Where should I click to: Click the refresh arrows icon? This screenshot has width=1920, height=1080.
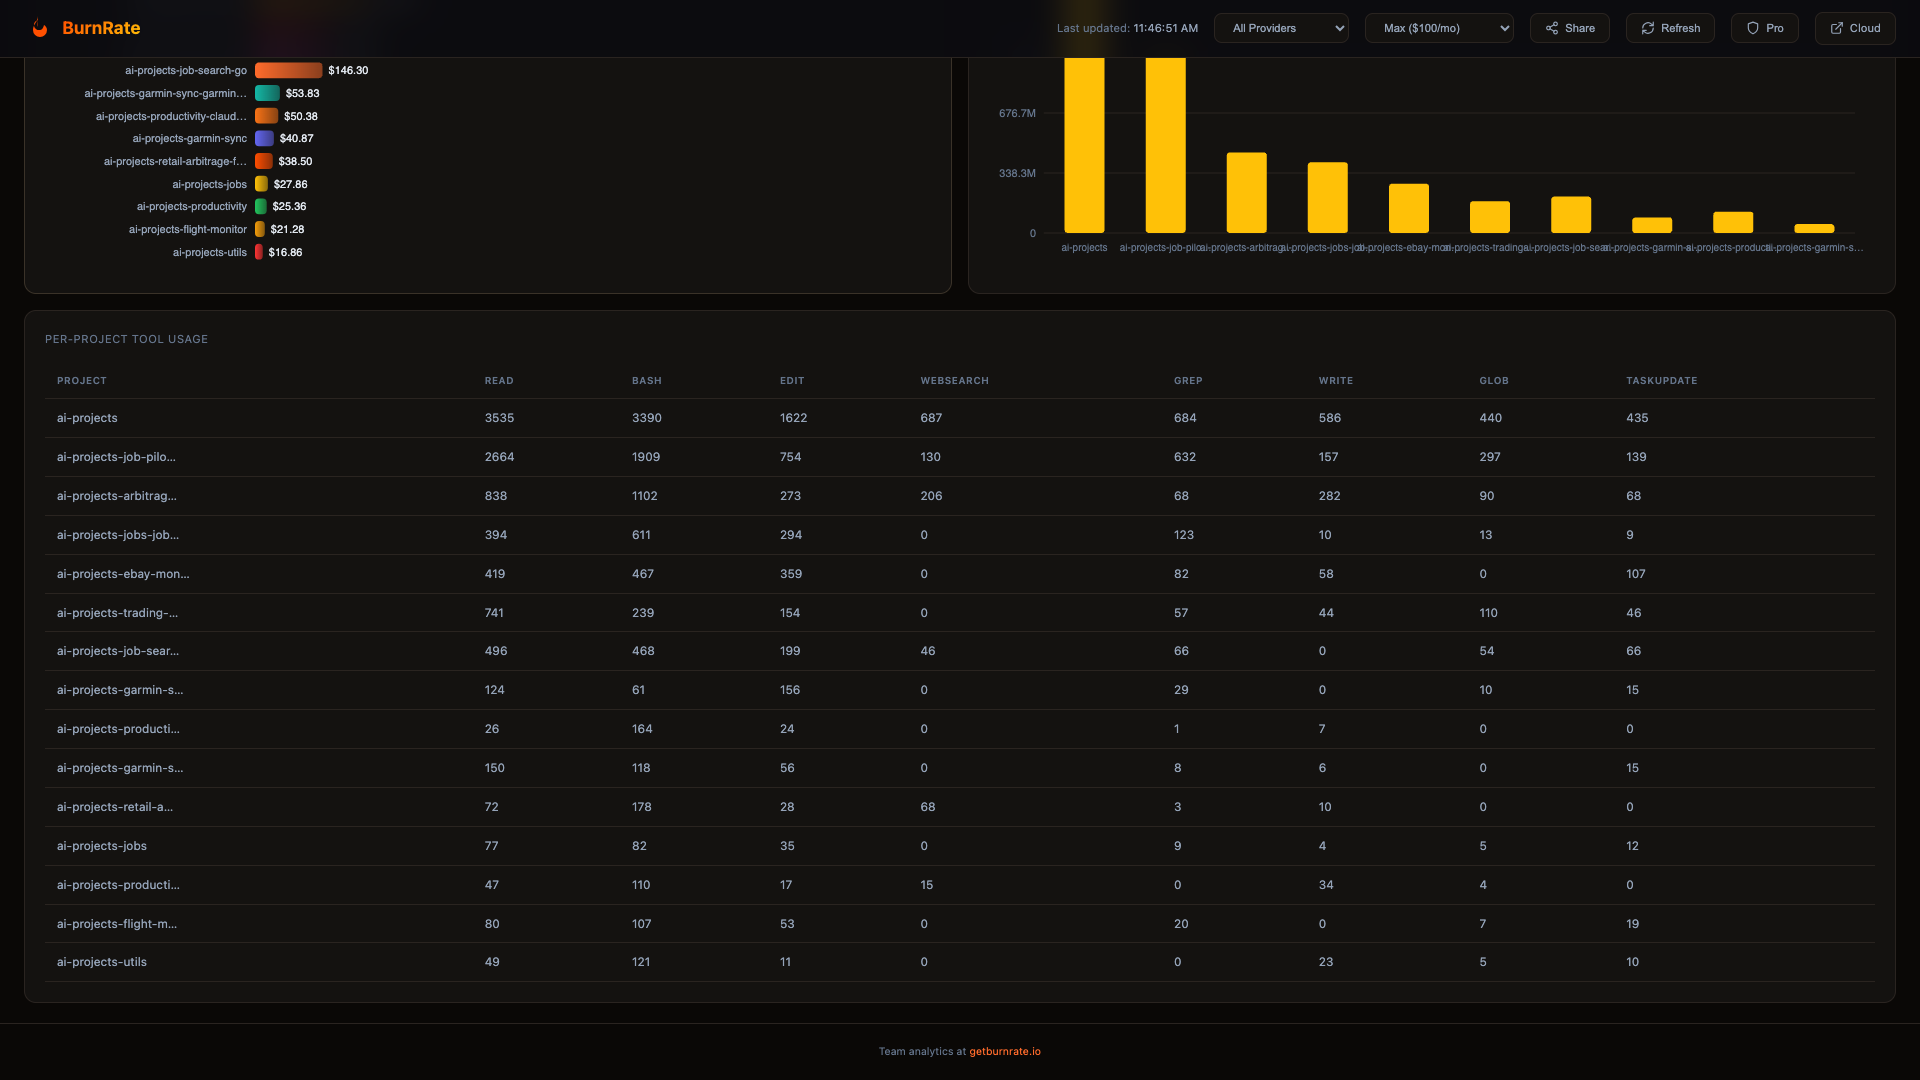point(1648,28)
